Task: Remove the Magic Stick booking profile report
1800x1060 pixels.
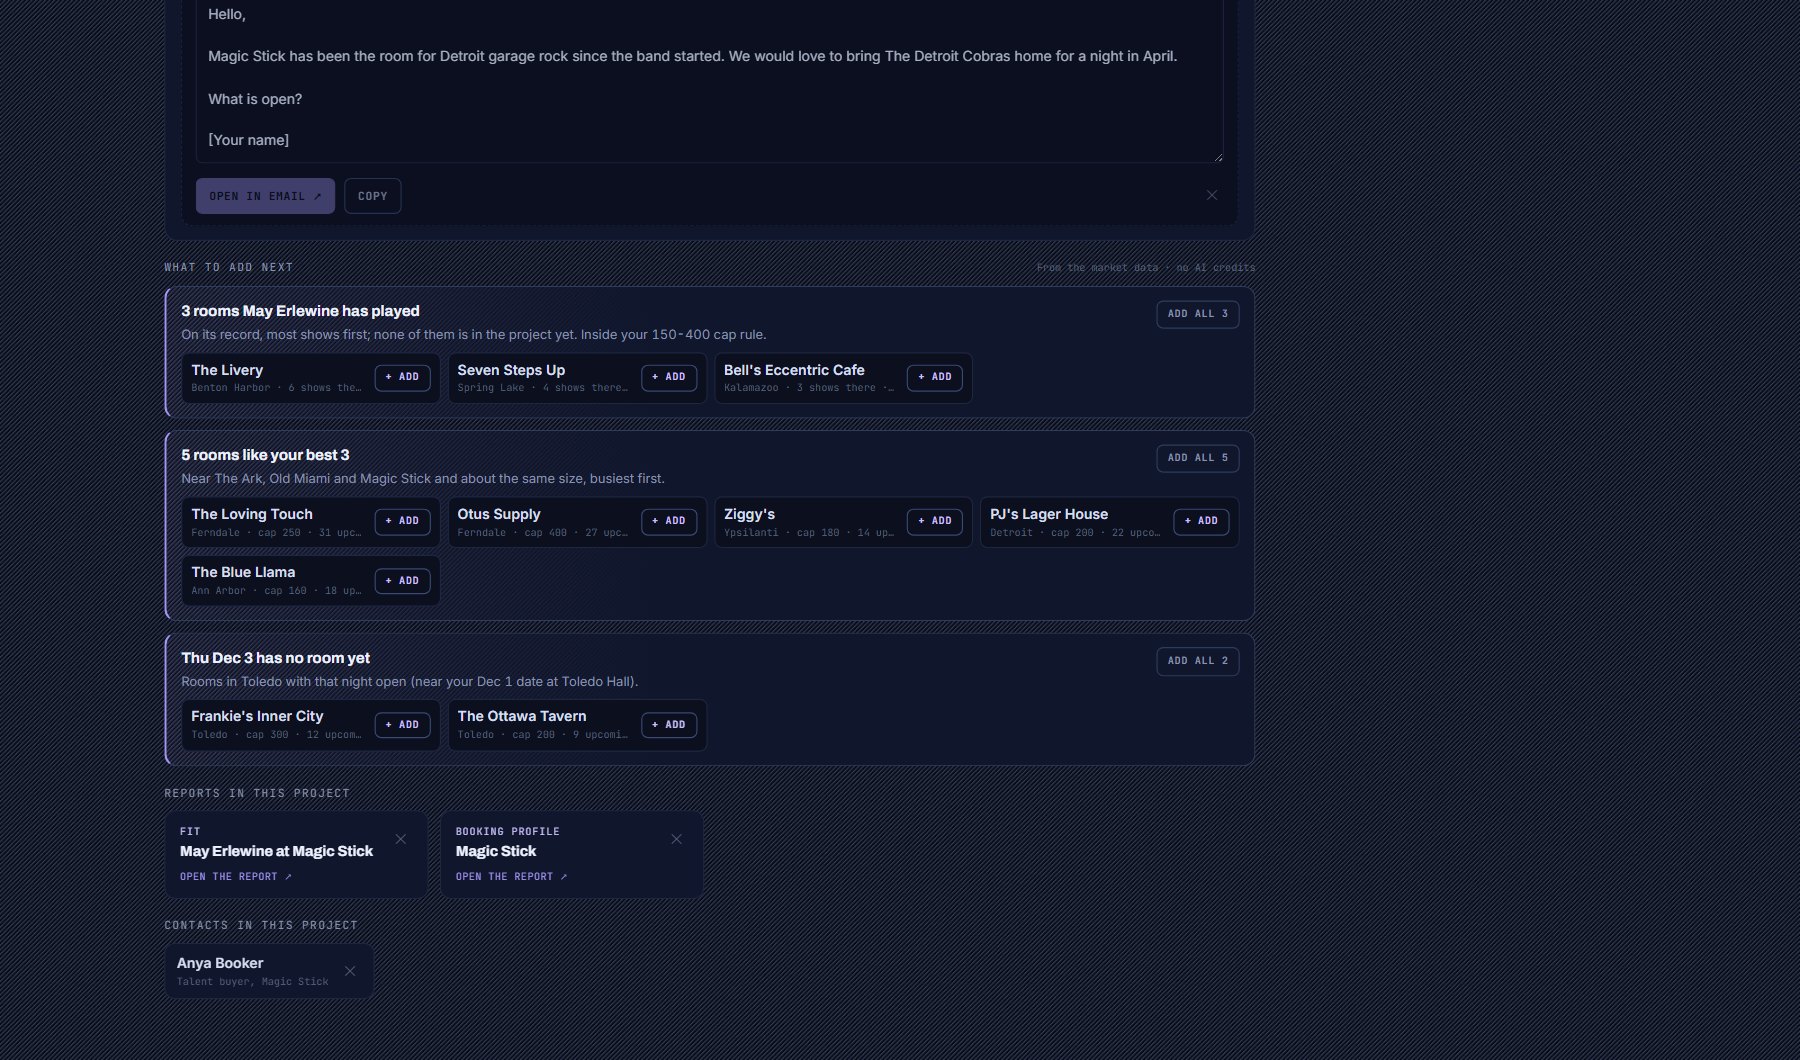Action: click(x=676, y=839)
